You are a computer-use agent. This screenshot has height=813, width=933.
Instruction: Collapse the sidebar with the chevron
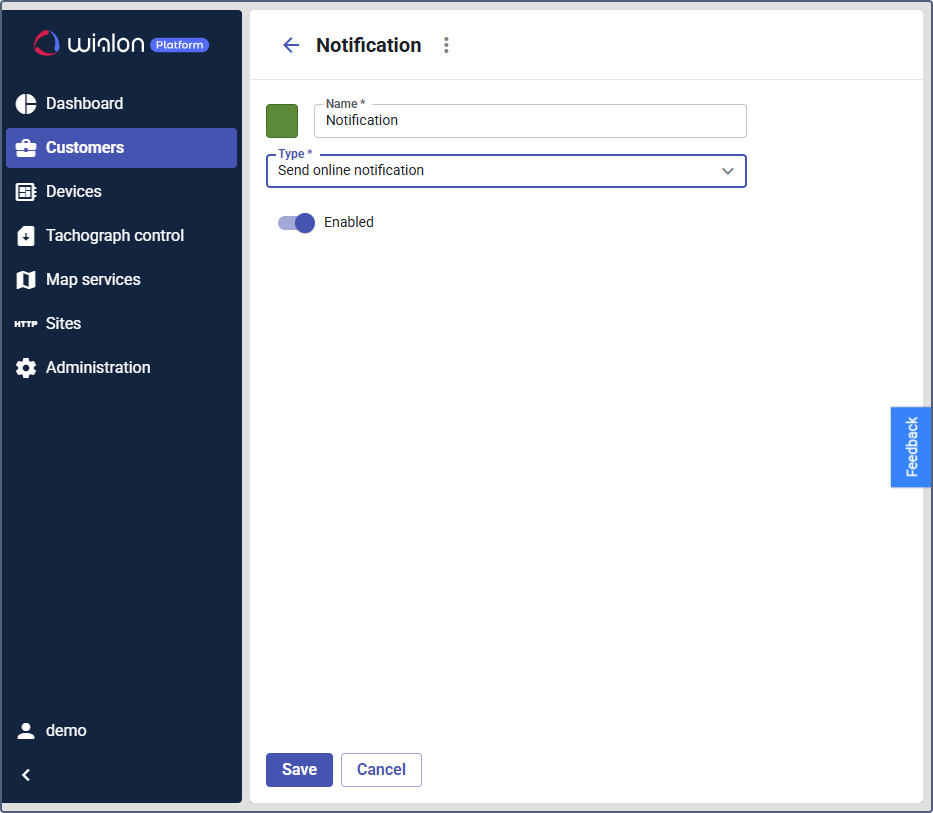click(x=26, y=775)
